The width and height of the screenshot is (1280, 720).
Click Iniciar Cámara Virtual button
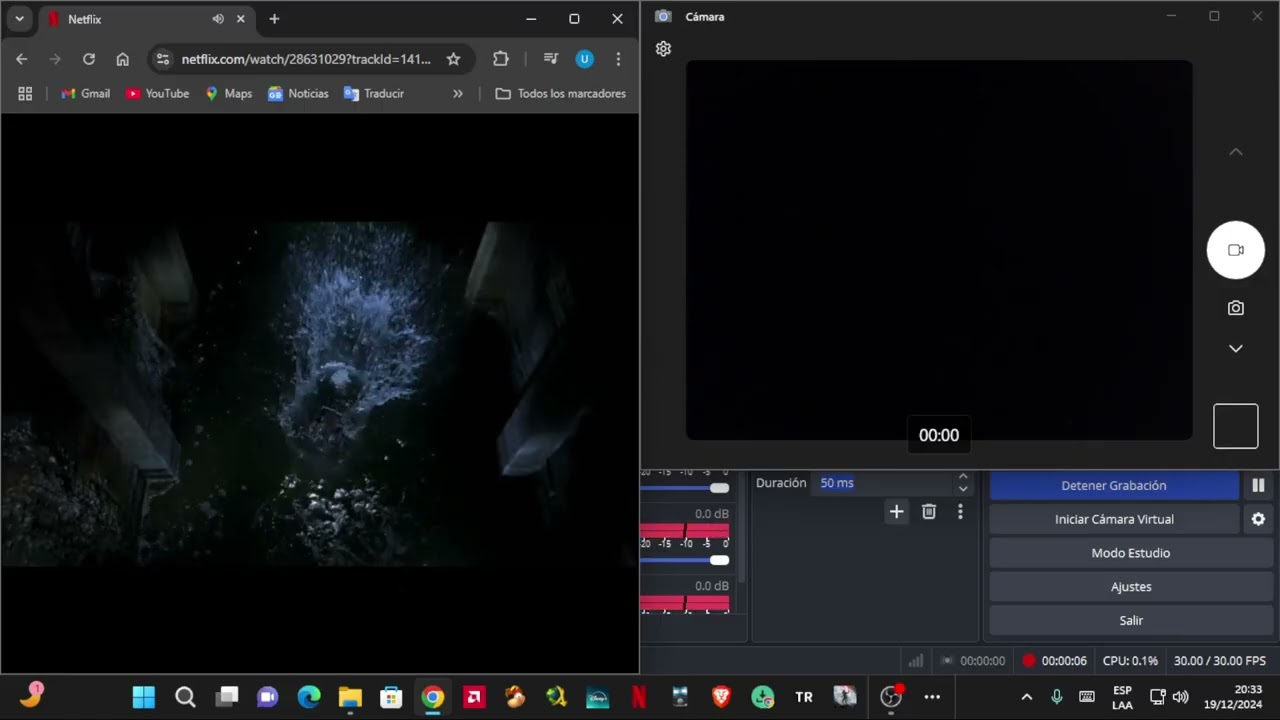coord(1114,519)
